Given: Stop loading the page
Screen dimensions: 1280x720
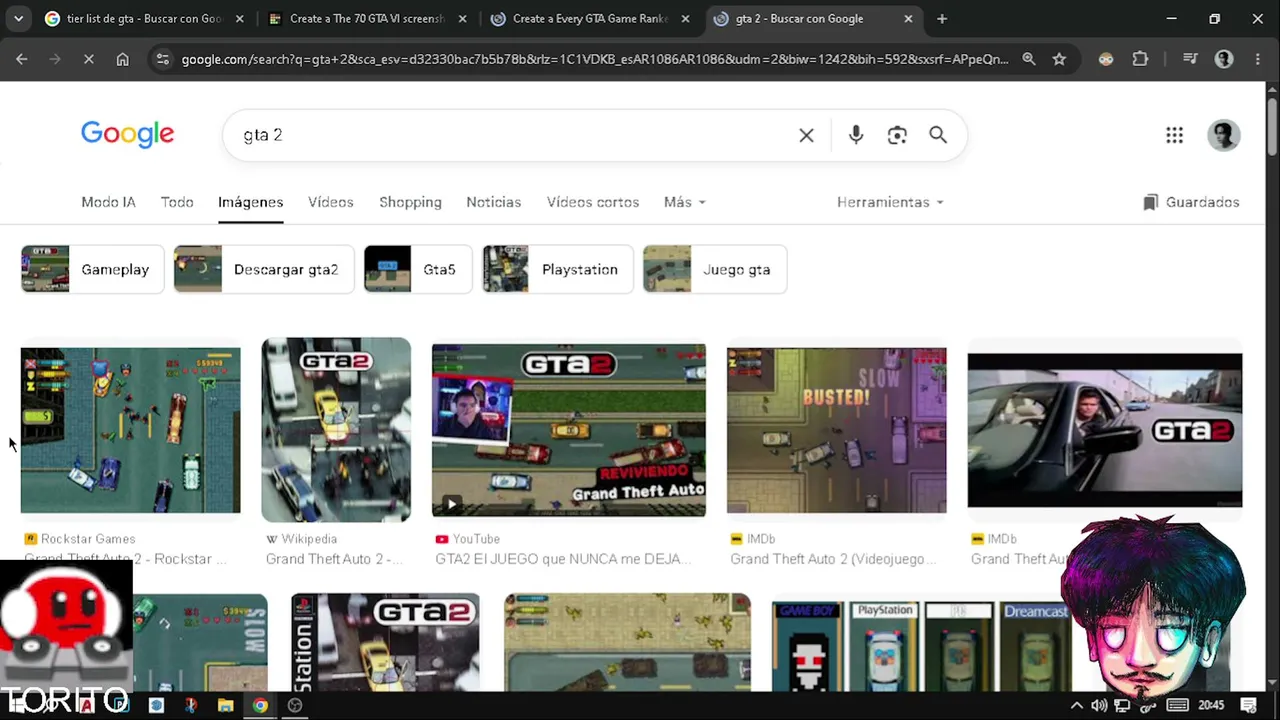Looking at the screenshot, I should point(88,59).
